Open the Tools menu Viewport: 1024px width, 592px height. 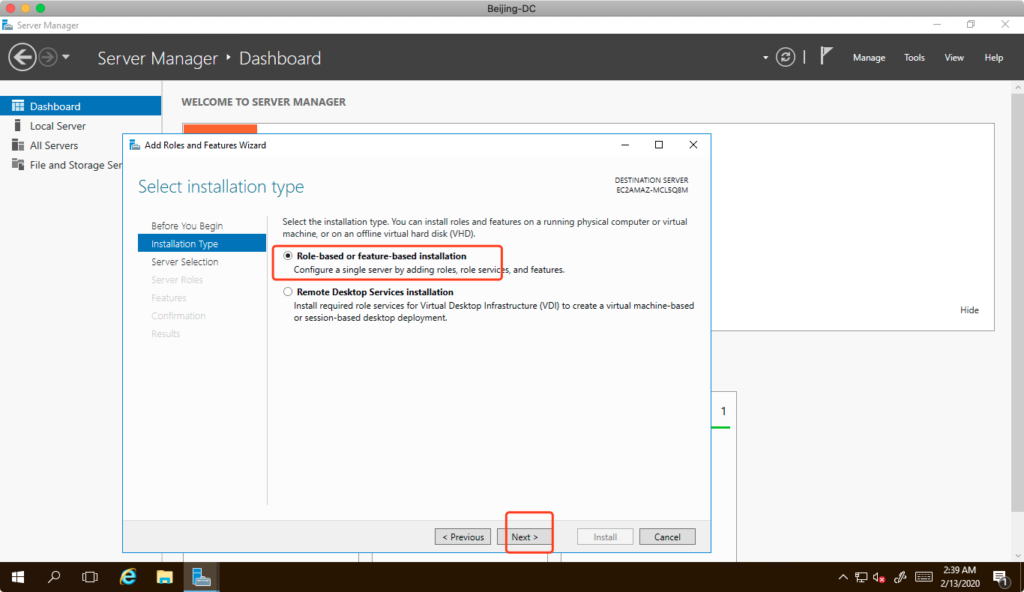coord(914,58)
